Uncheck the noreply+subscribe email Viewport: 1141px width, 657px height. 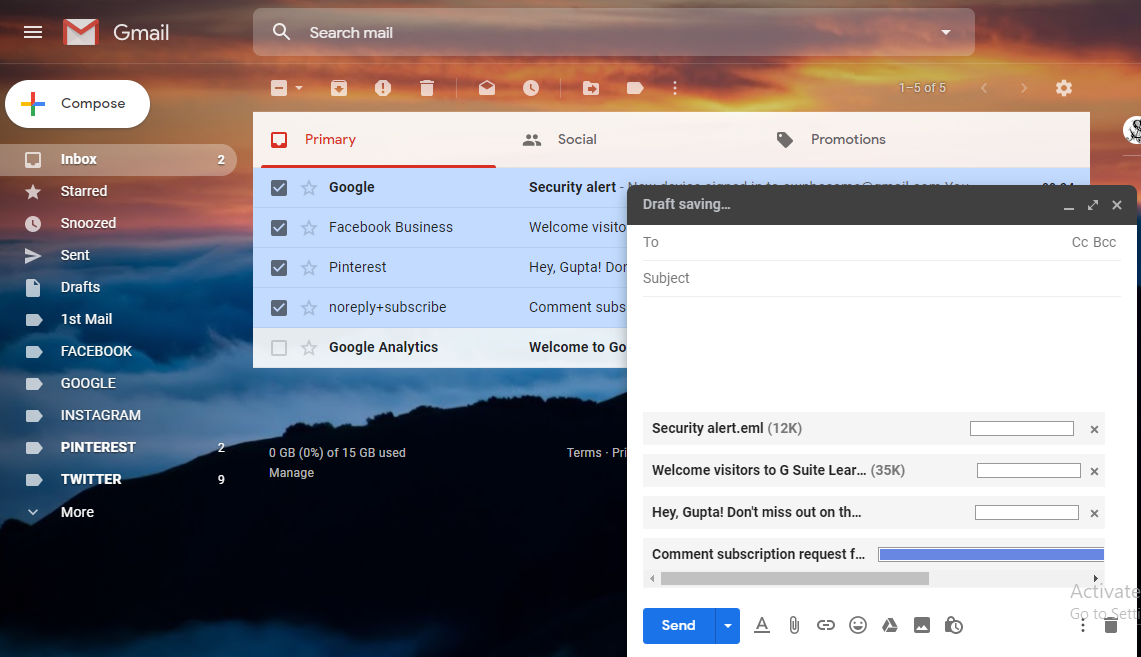[x=279, y=308]
